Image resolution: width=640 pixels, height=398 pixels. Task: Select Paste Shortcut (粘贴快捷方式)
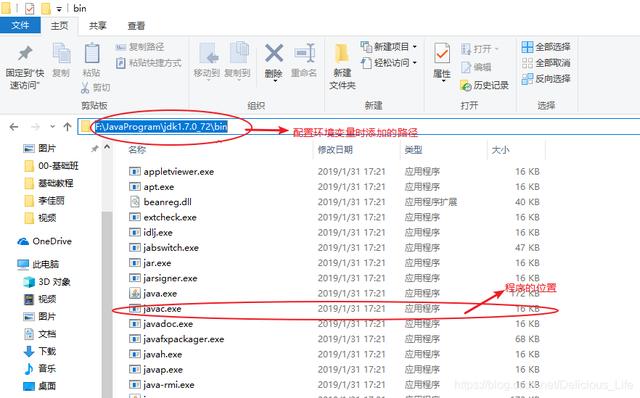tap(149, 63)
